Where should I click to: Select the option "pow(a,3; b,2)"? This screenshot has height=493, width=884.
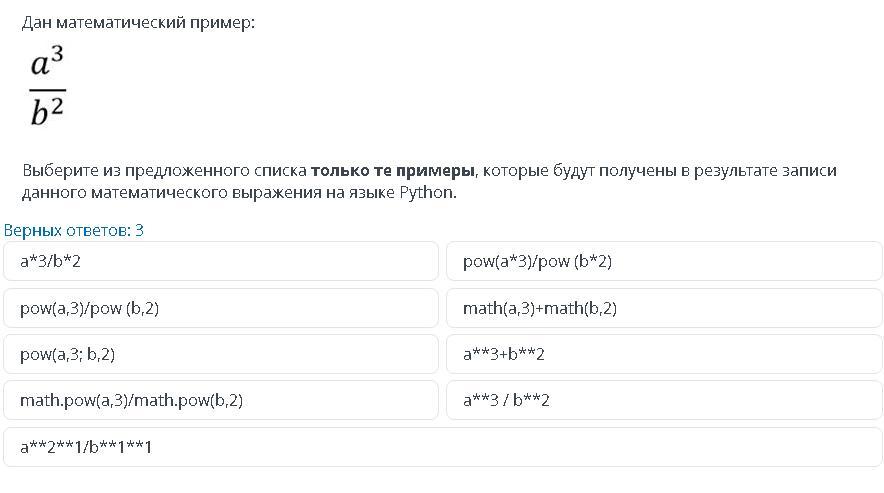pos(220,354)
